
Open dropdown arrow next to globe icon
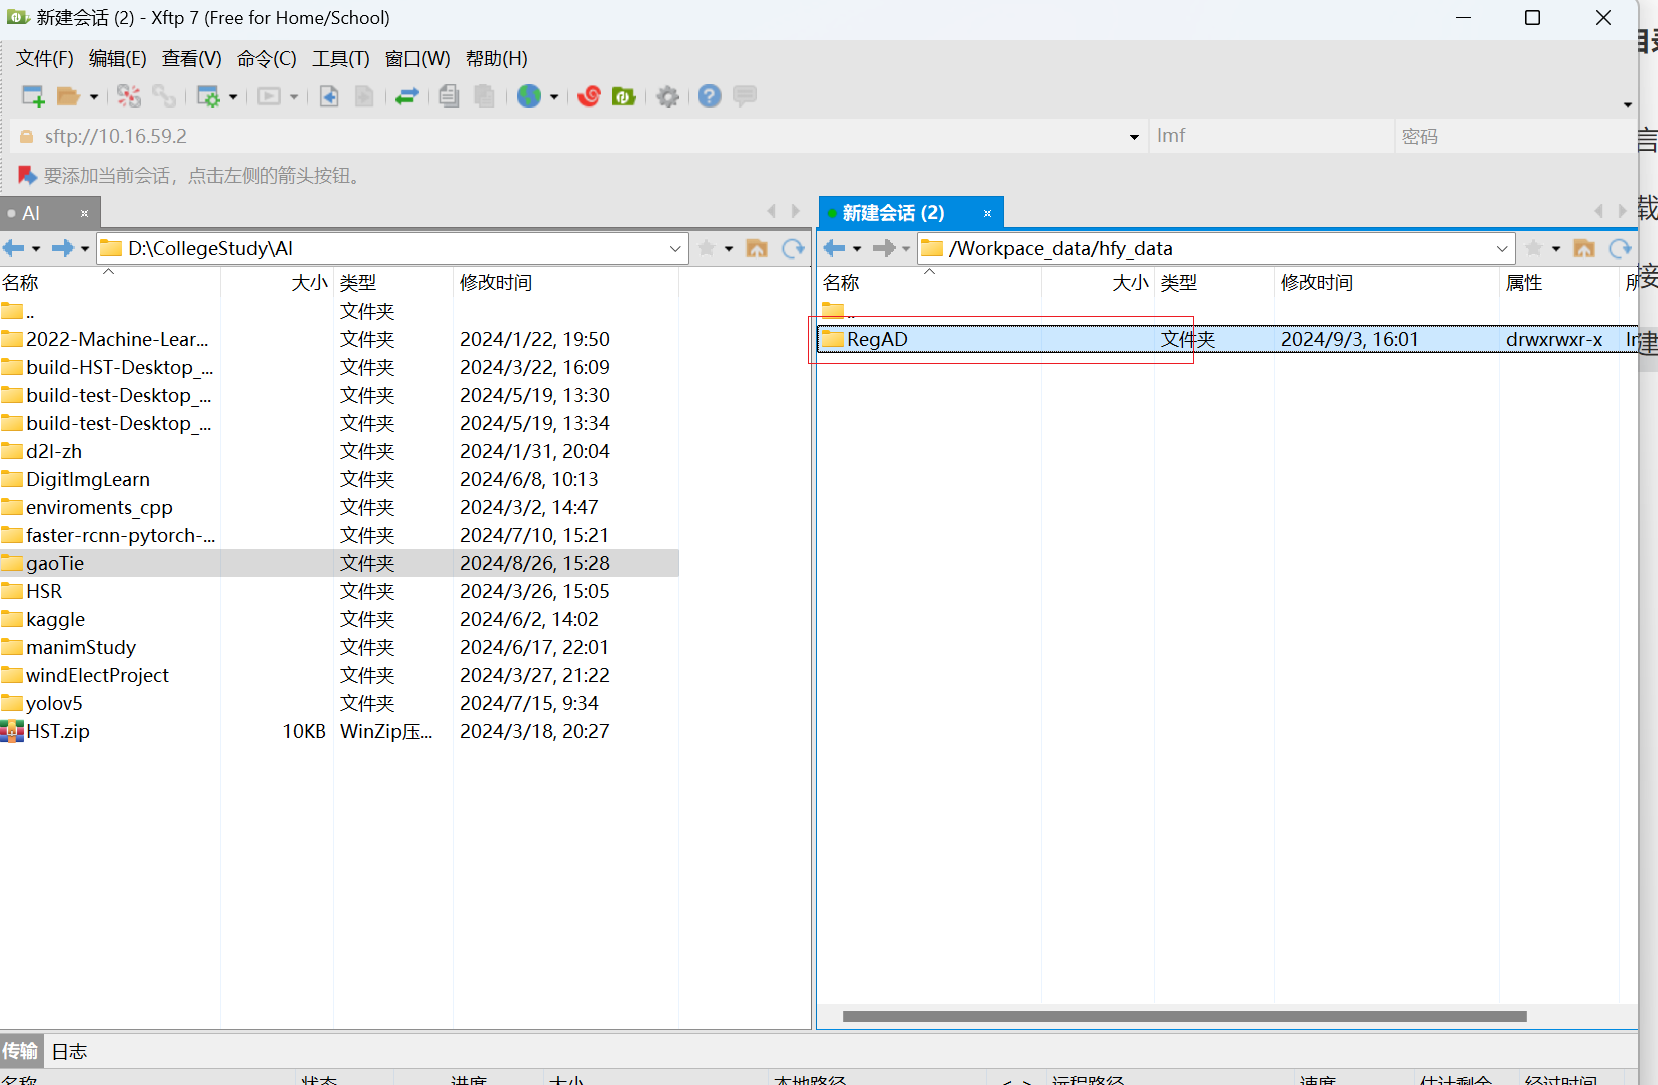pyautogui.click(x=554, y=97)
